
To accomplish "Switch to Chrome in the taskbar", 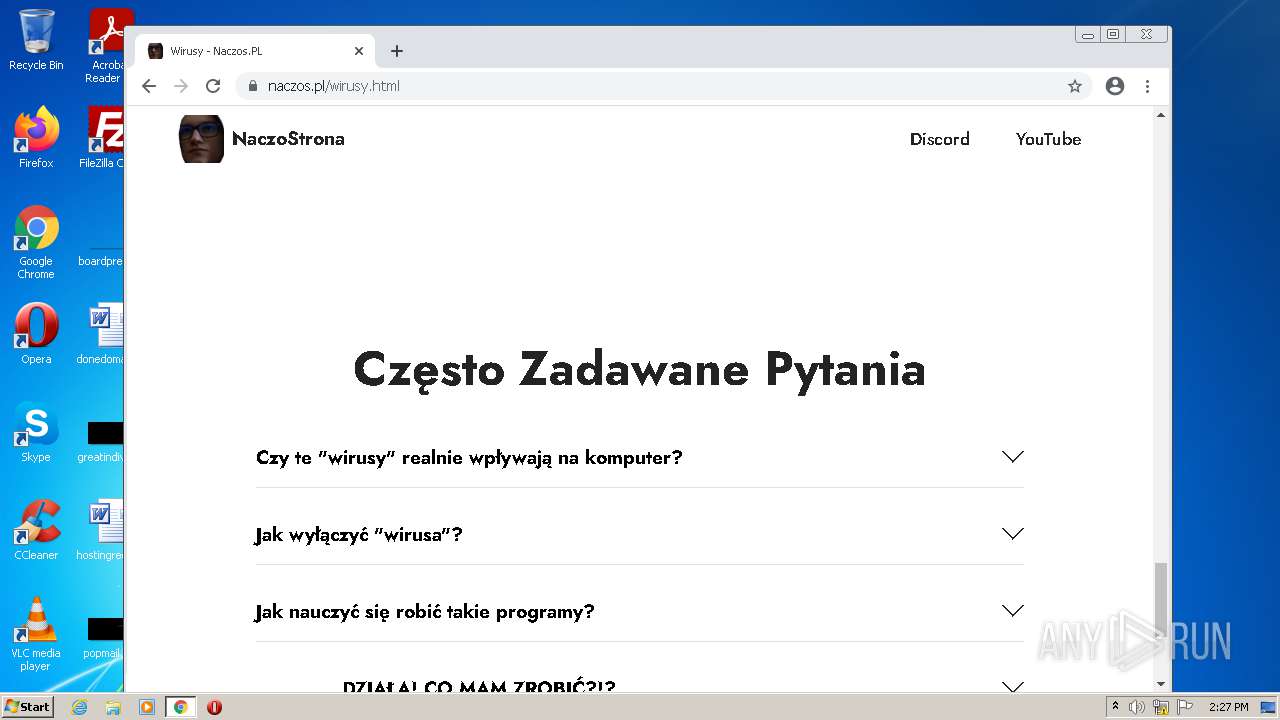I will (181, 707).
